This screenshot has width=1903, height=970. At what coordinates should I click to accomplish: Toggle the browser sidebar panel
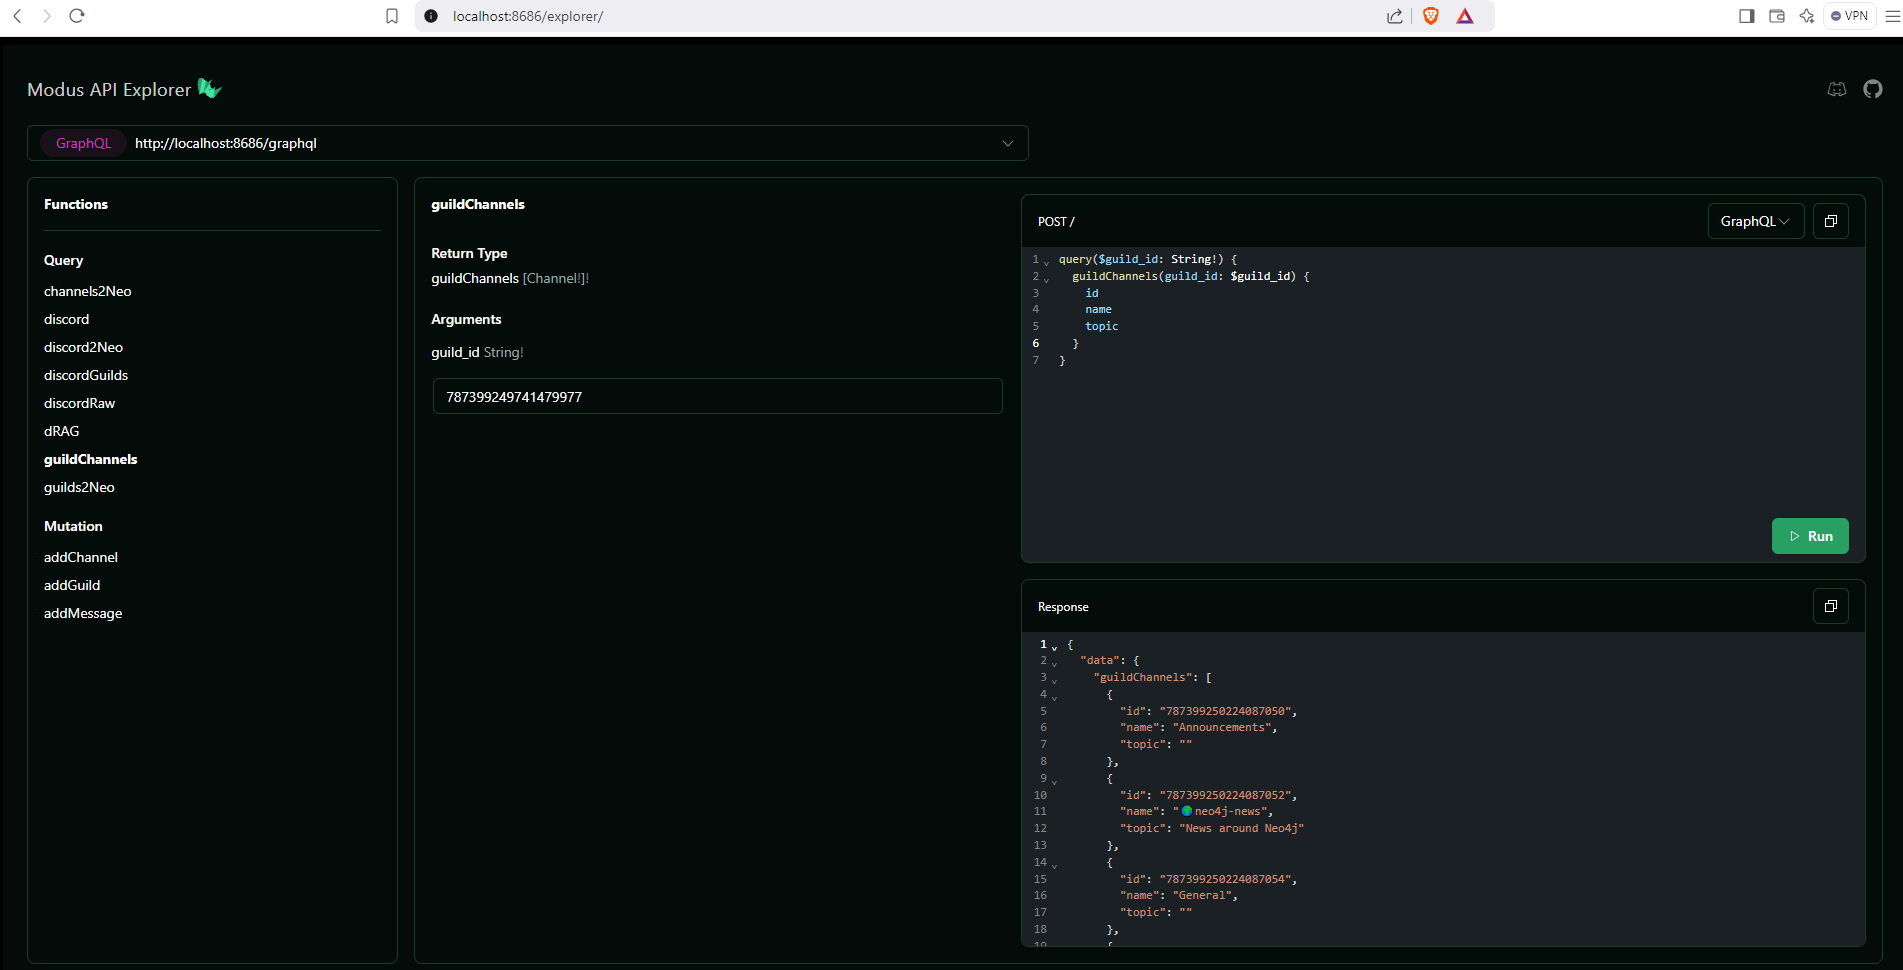1747,16
